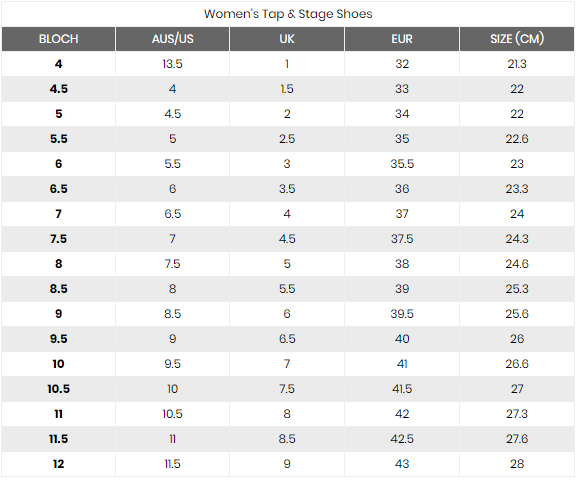Click AUS/US value 11.5
580x482 pixels.
pos(172,464)
